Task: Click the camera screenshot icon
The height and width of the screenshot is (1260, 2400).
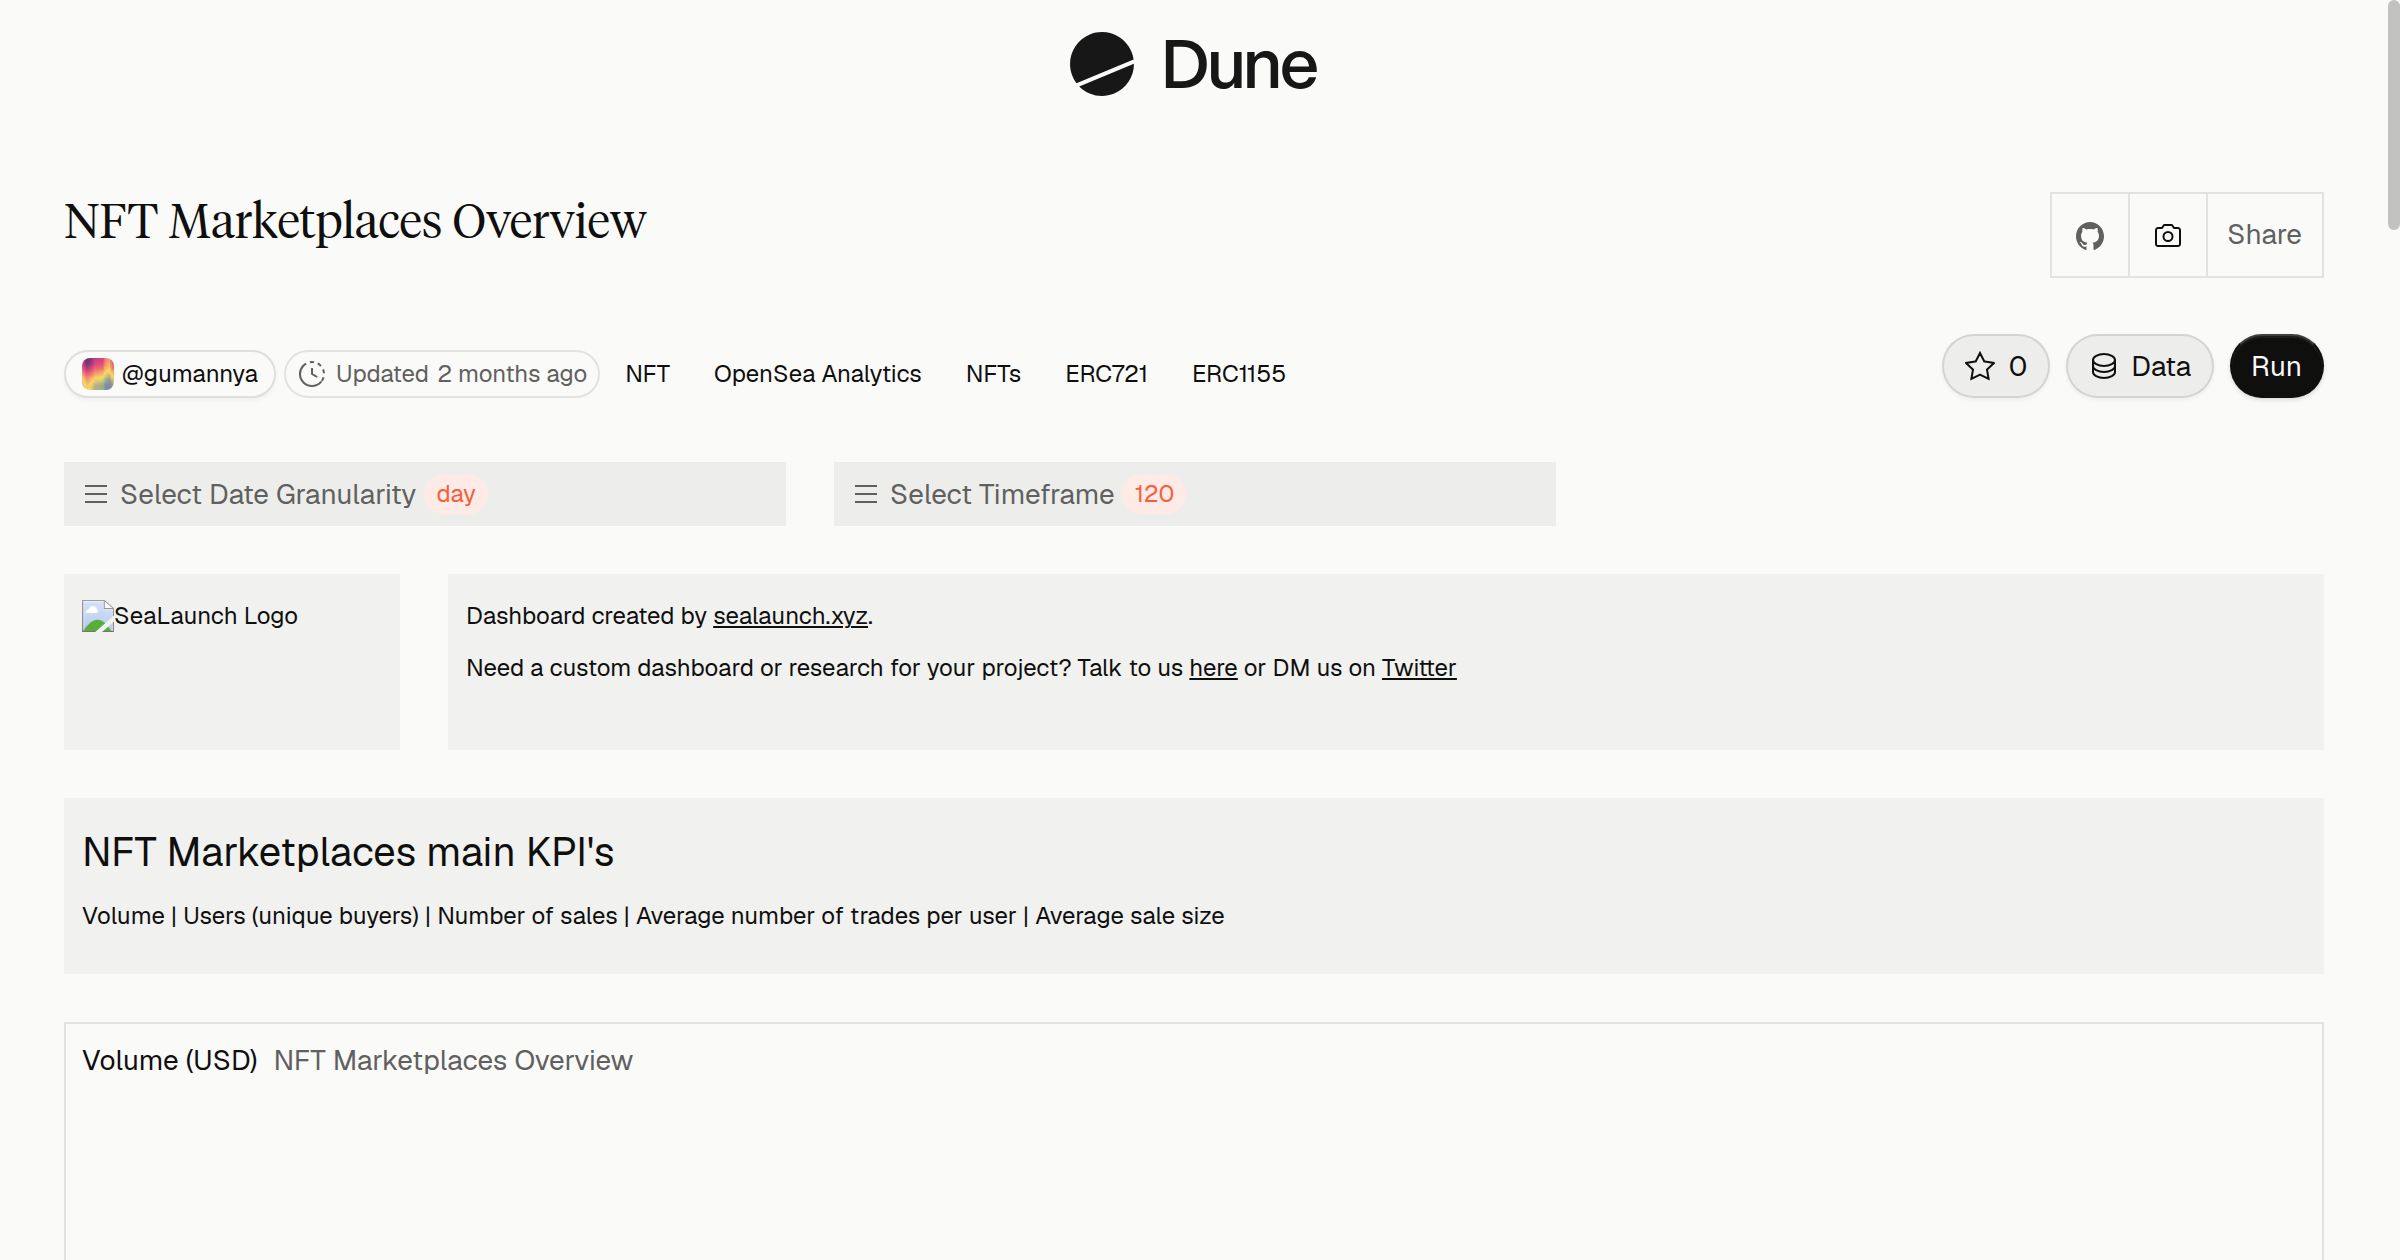Action: point(2167,235)
